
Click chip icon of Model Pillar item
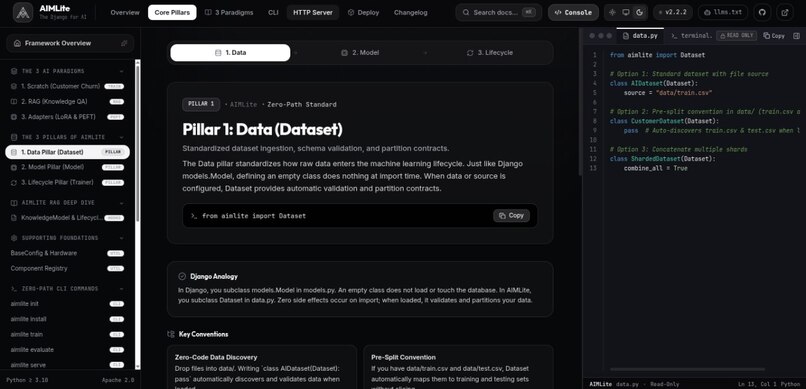click(x=14, y=168)
